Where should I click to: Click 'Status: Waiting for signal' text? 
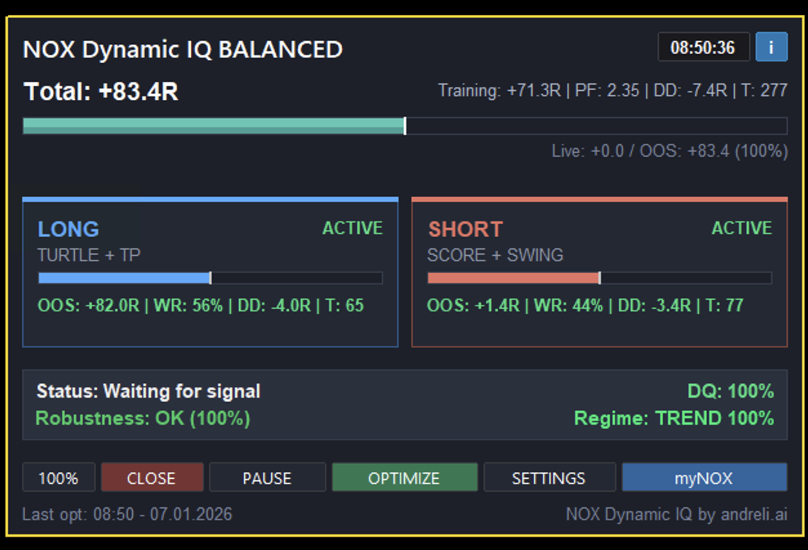coord(148,391)
